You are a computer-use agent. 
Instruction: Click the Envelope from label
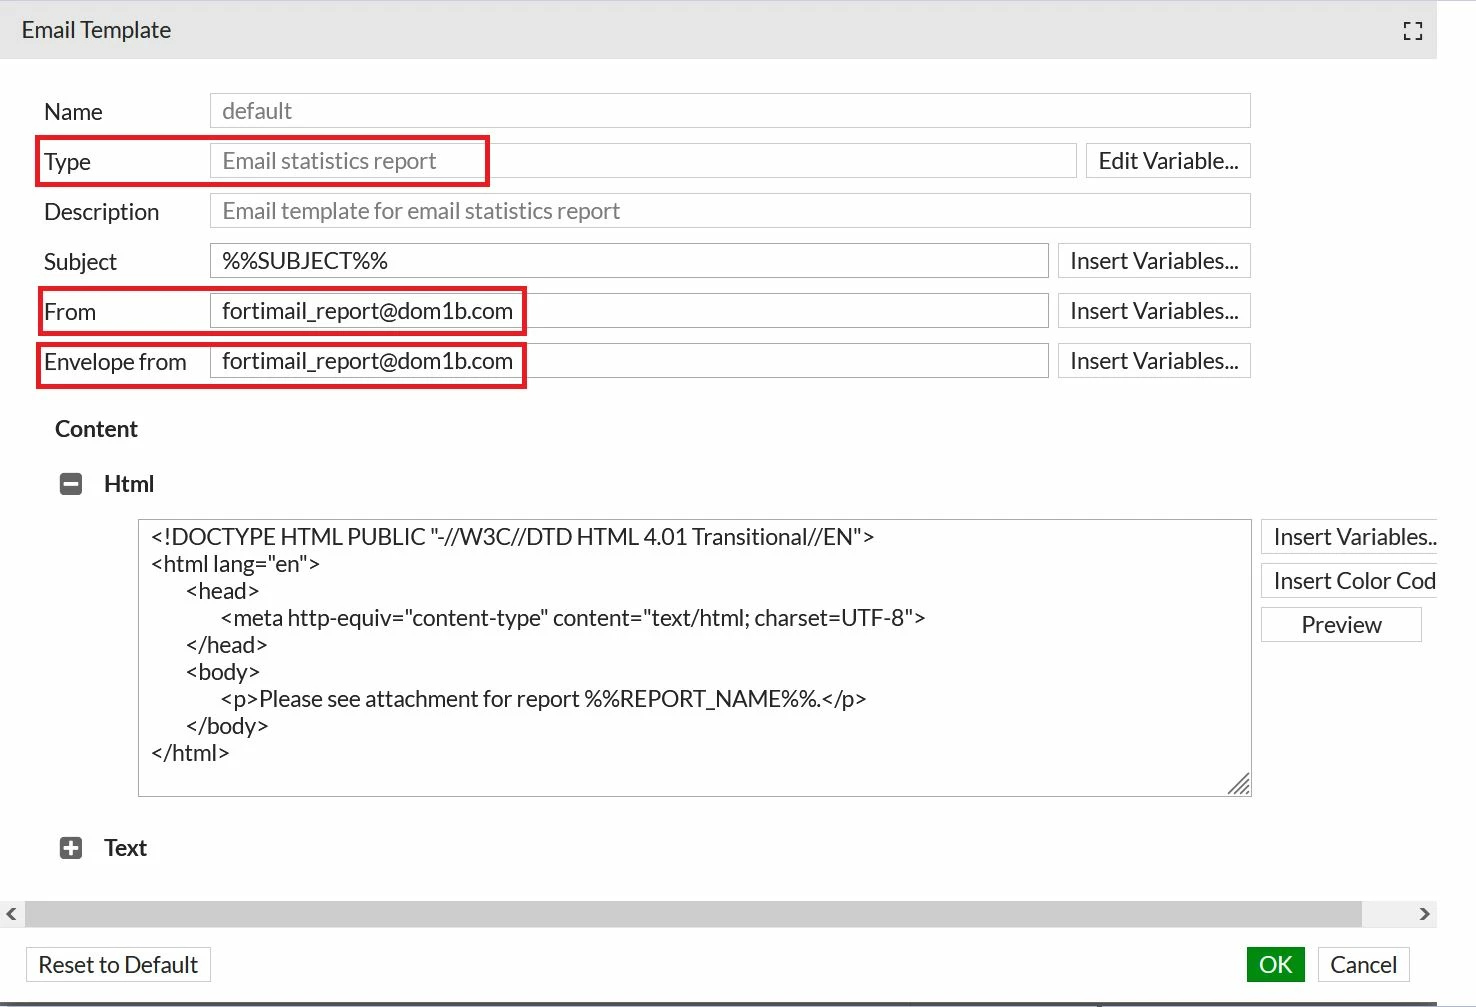tap(115, 362)
